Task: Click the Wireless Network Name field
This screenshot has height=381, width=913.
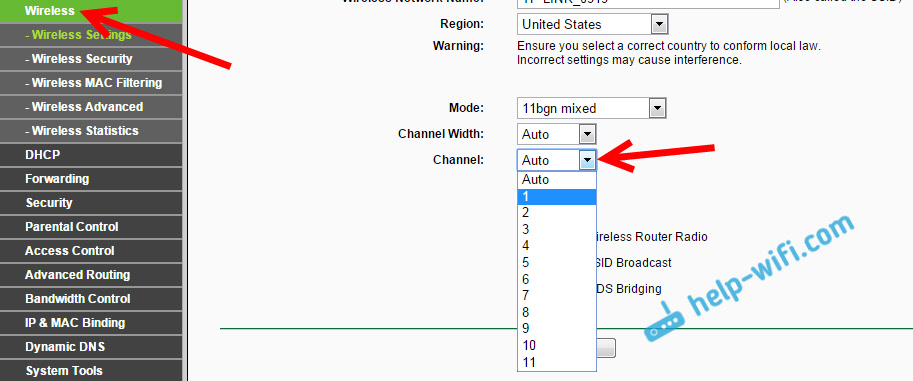Action: click(x=648, y=3)
